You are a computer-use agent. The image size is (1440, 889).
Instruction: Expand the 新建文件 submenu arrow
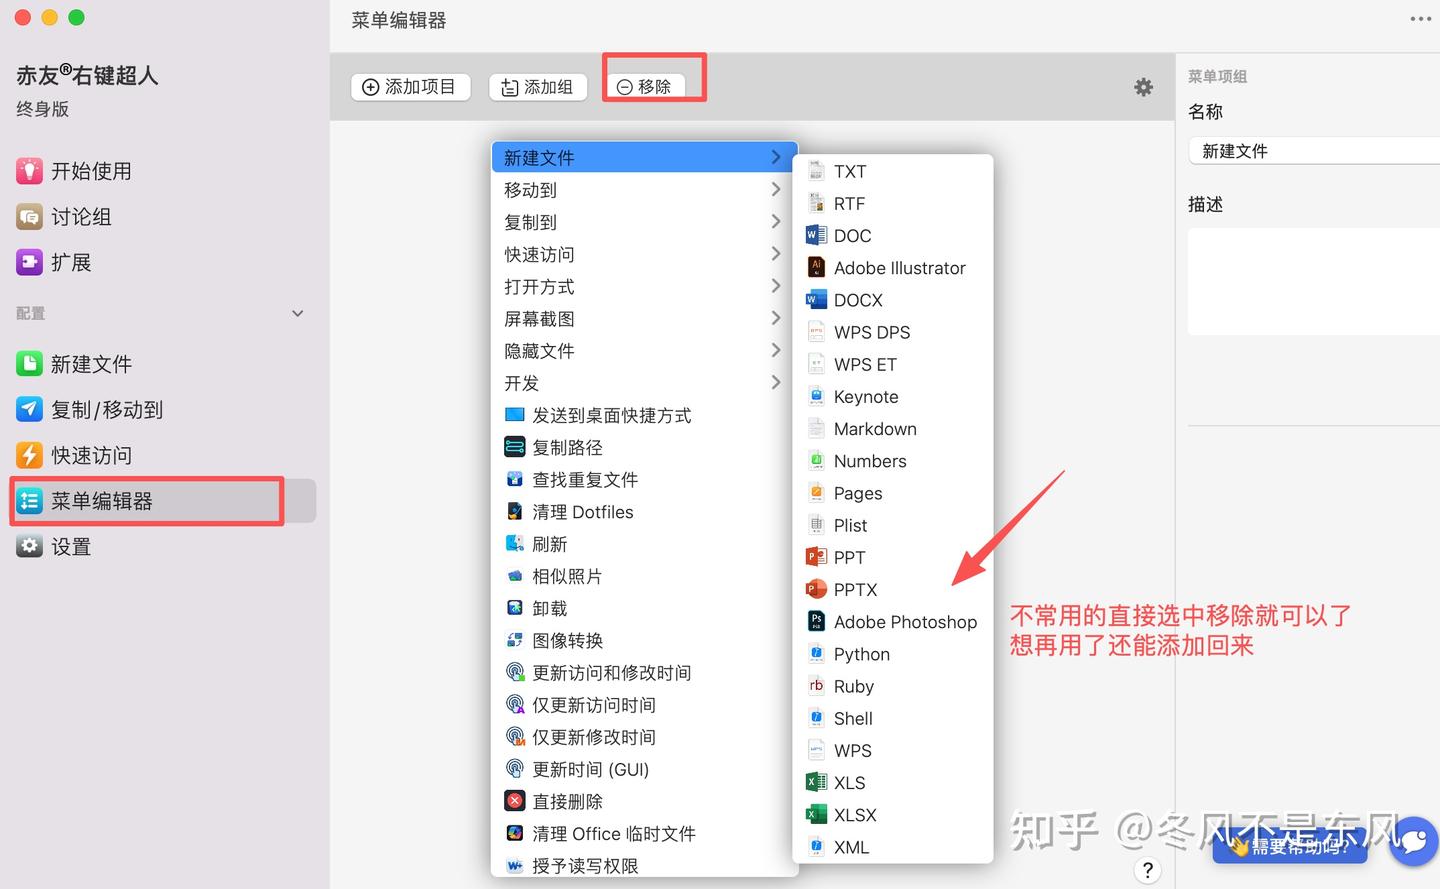[776, 157]
